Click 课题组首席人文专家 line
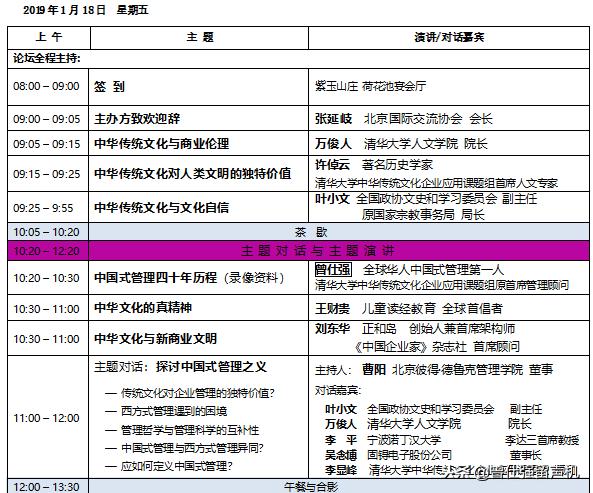This screenshot has width=593, height=493. pyautogui.click(x=436, y=183)
